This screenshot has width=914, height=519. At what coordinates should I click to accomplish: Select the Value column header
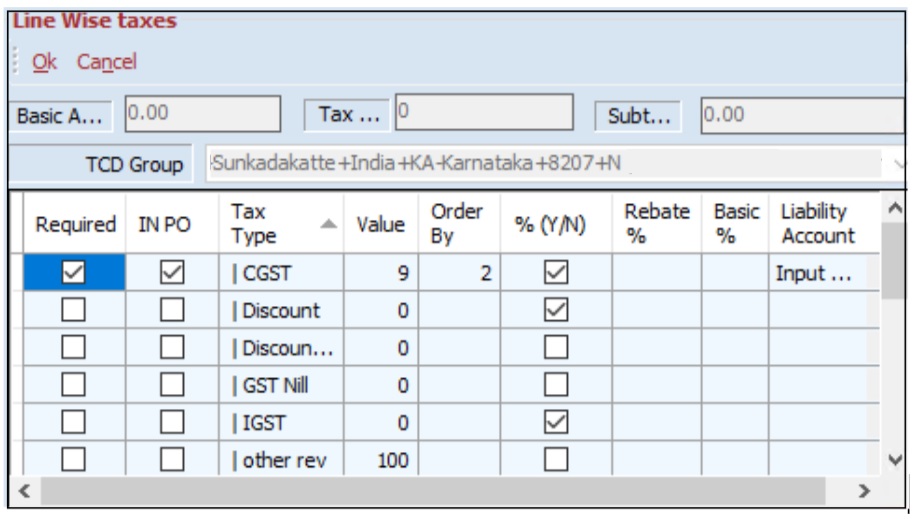pos(380,224)
